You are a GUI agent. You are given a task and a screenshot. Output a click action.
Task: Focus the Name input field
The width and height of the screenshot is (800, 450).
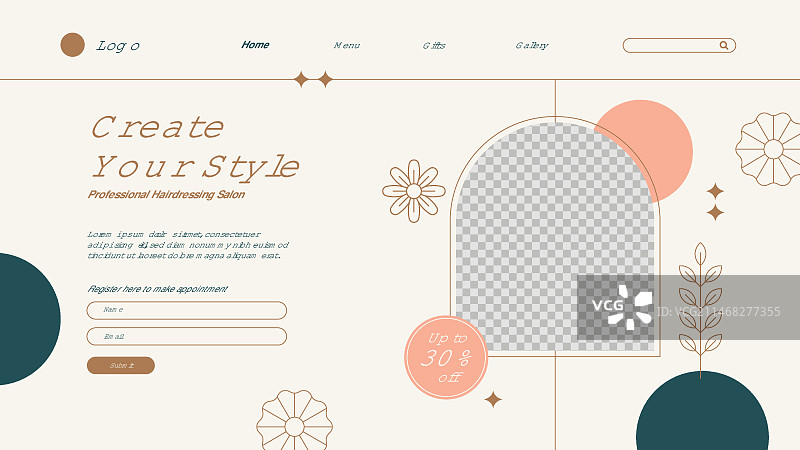tap(187, 310)
